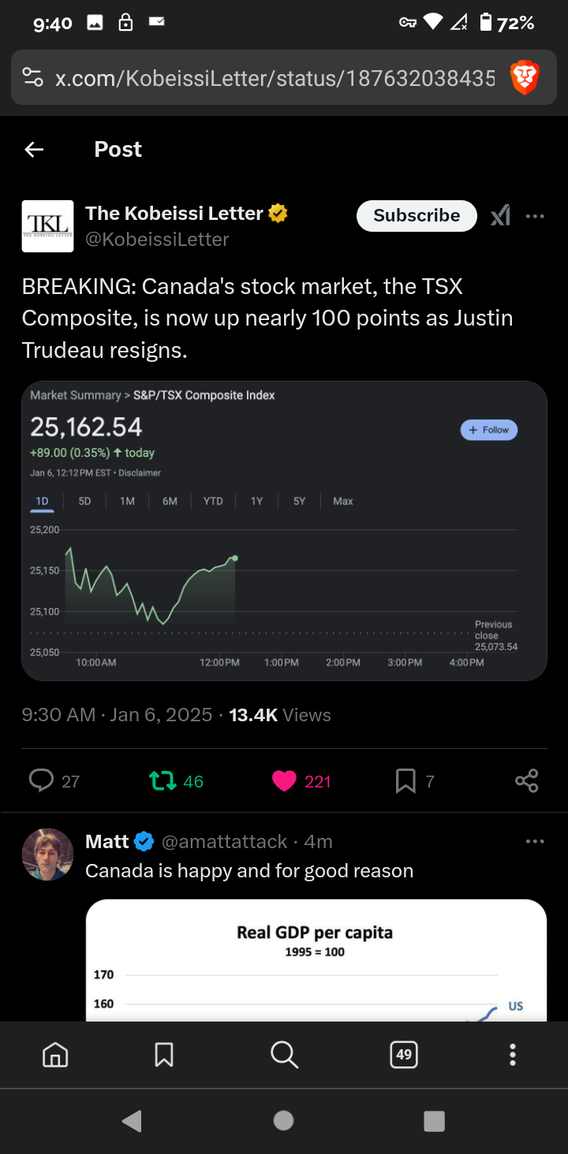Repost the tweet with 46 reposts
The image size is (568, 1154).
(x=176, y=781)
